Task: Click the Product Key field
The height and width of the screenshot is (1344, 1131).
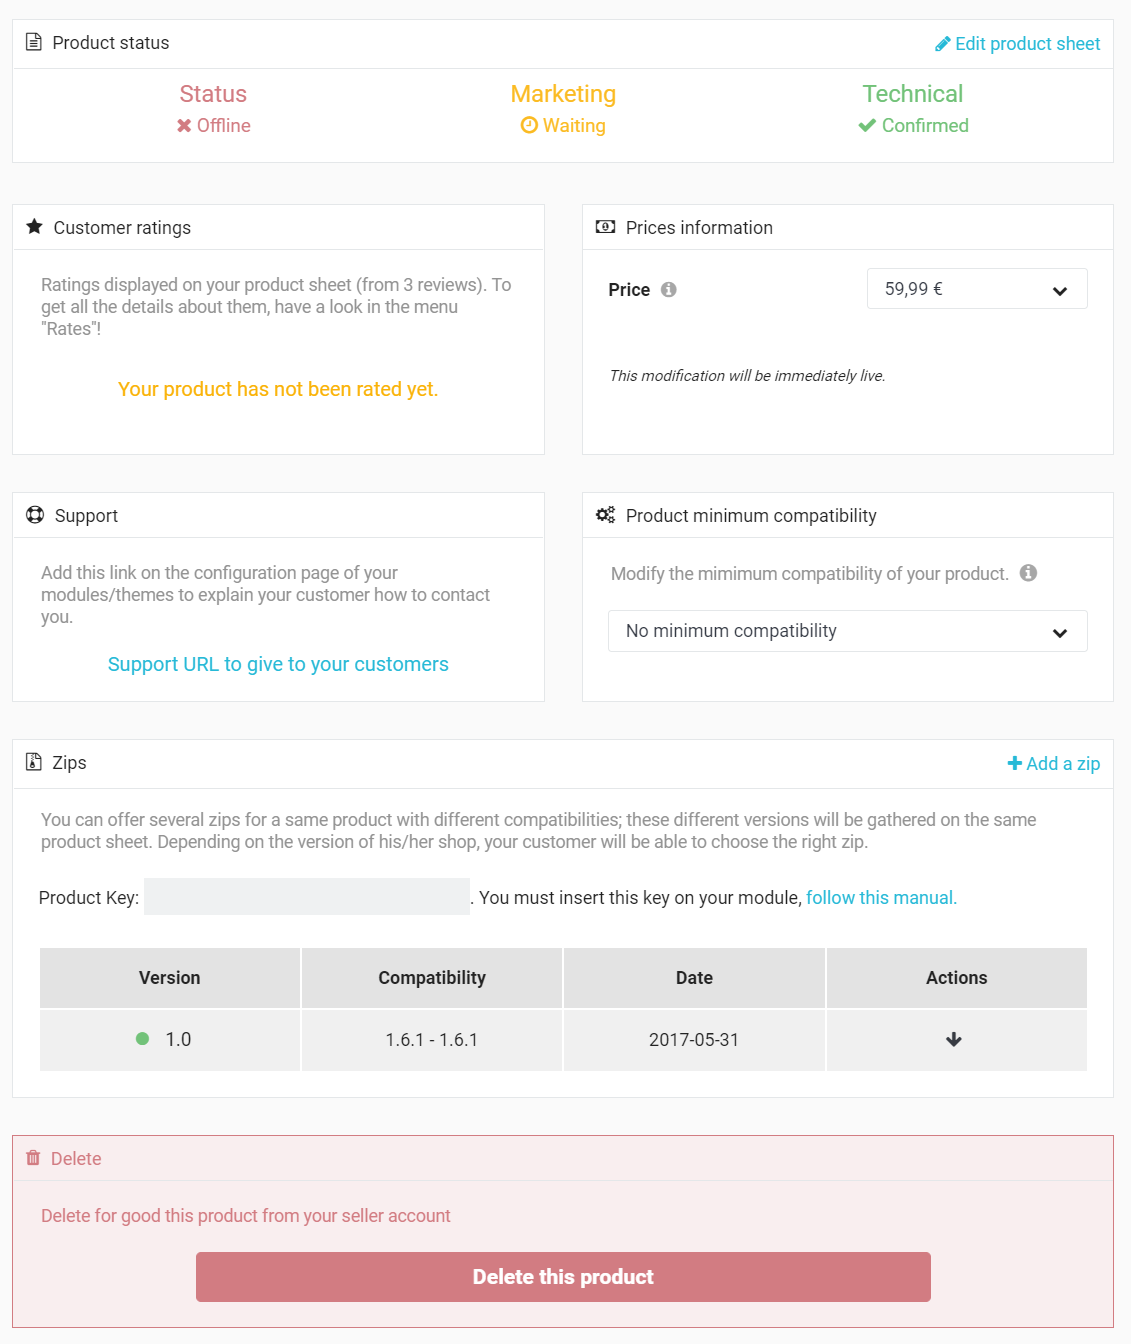Action: pyautogui.click(x=307, y=897)
